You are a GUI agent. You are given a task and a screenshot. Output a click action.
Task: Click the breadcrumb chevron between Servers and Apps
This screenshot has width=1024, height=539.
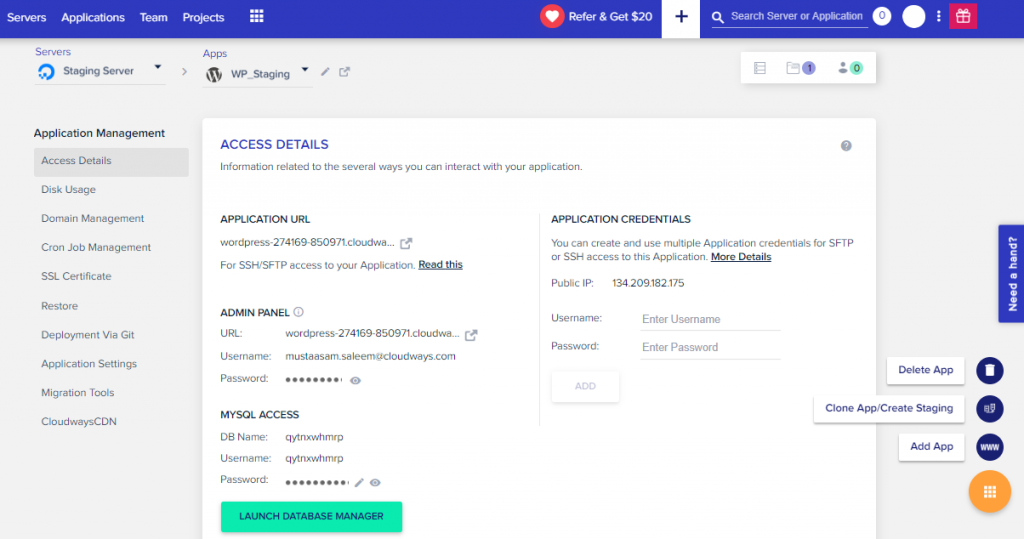pos(184,72)
